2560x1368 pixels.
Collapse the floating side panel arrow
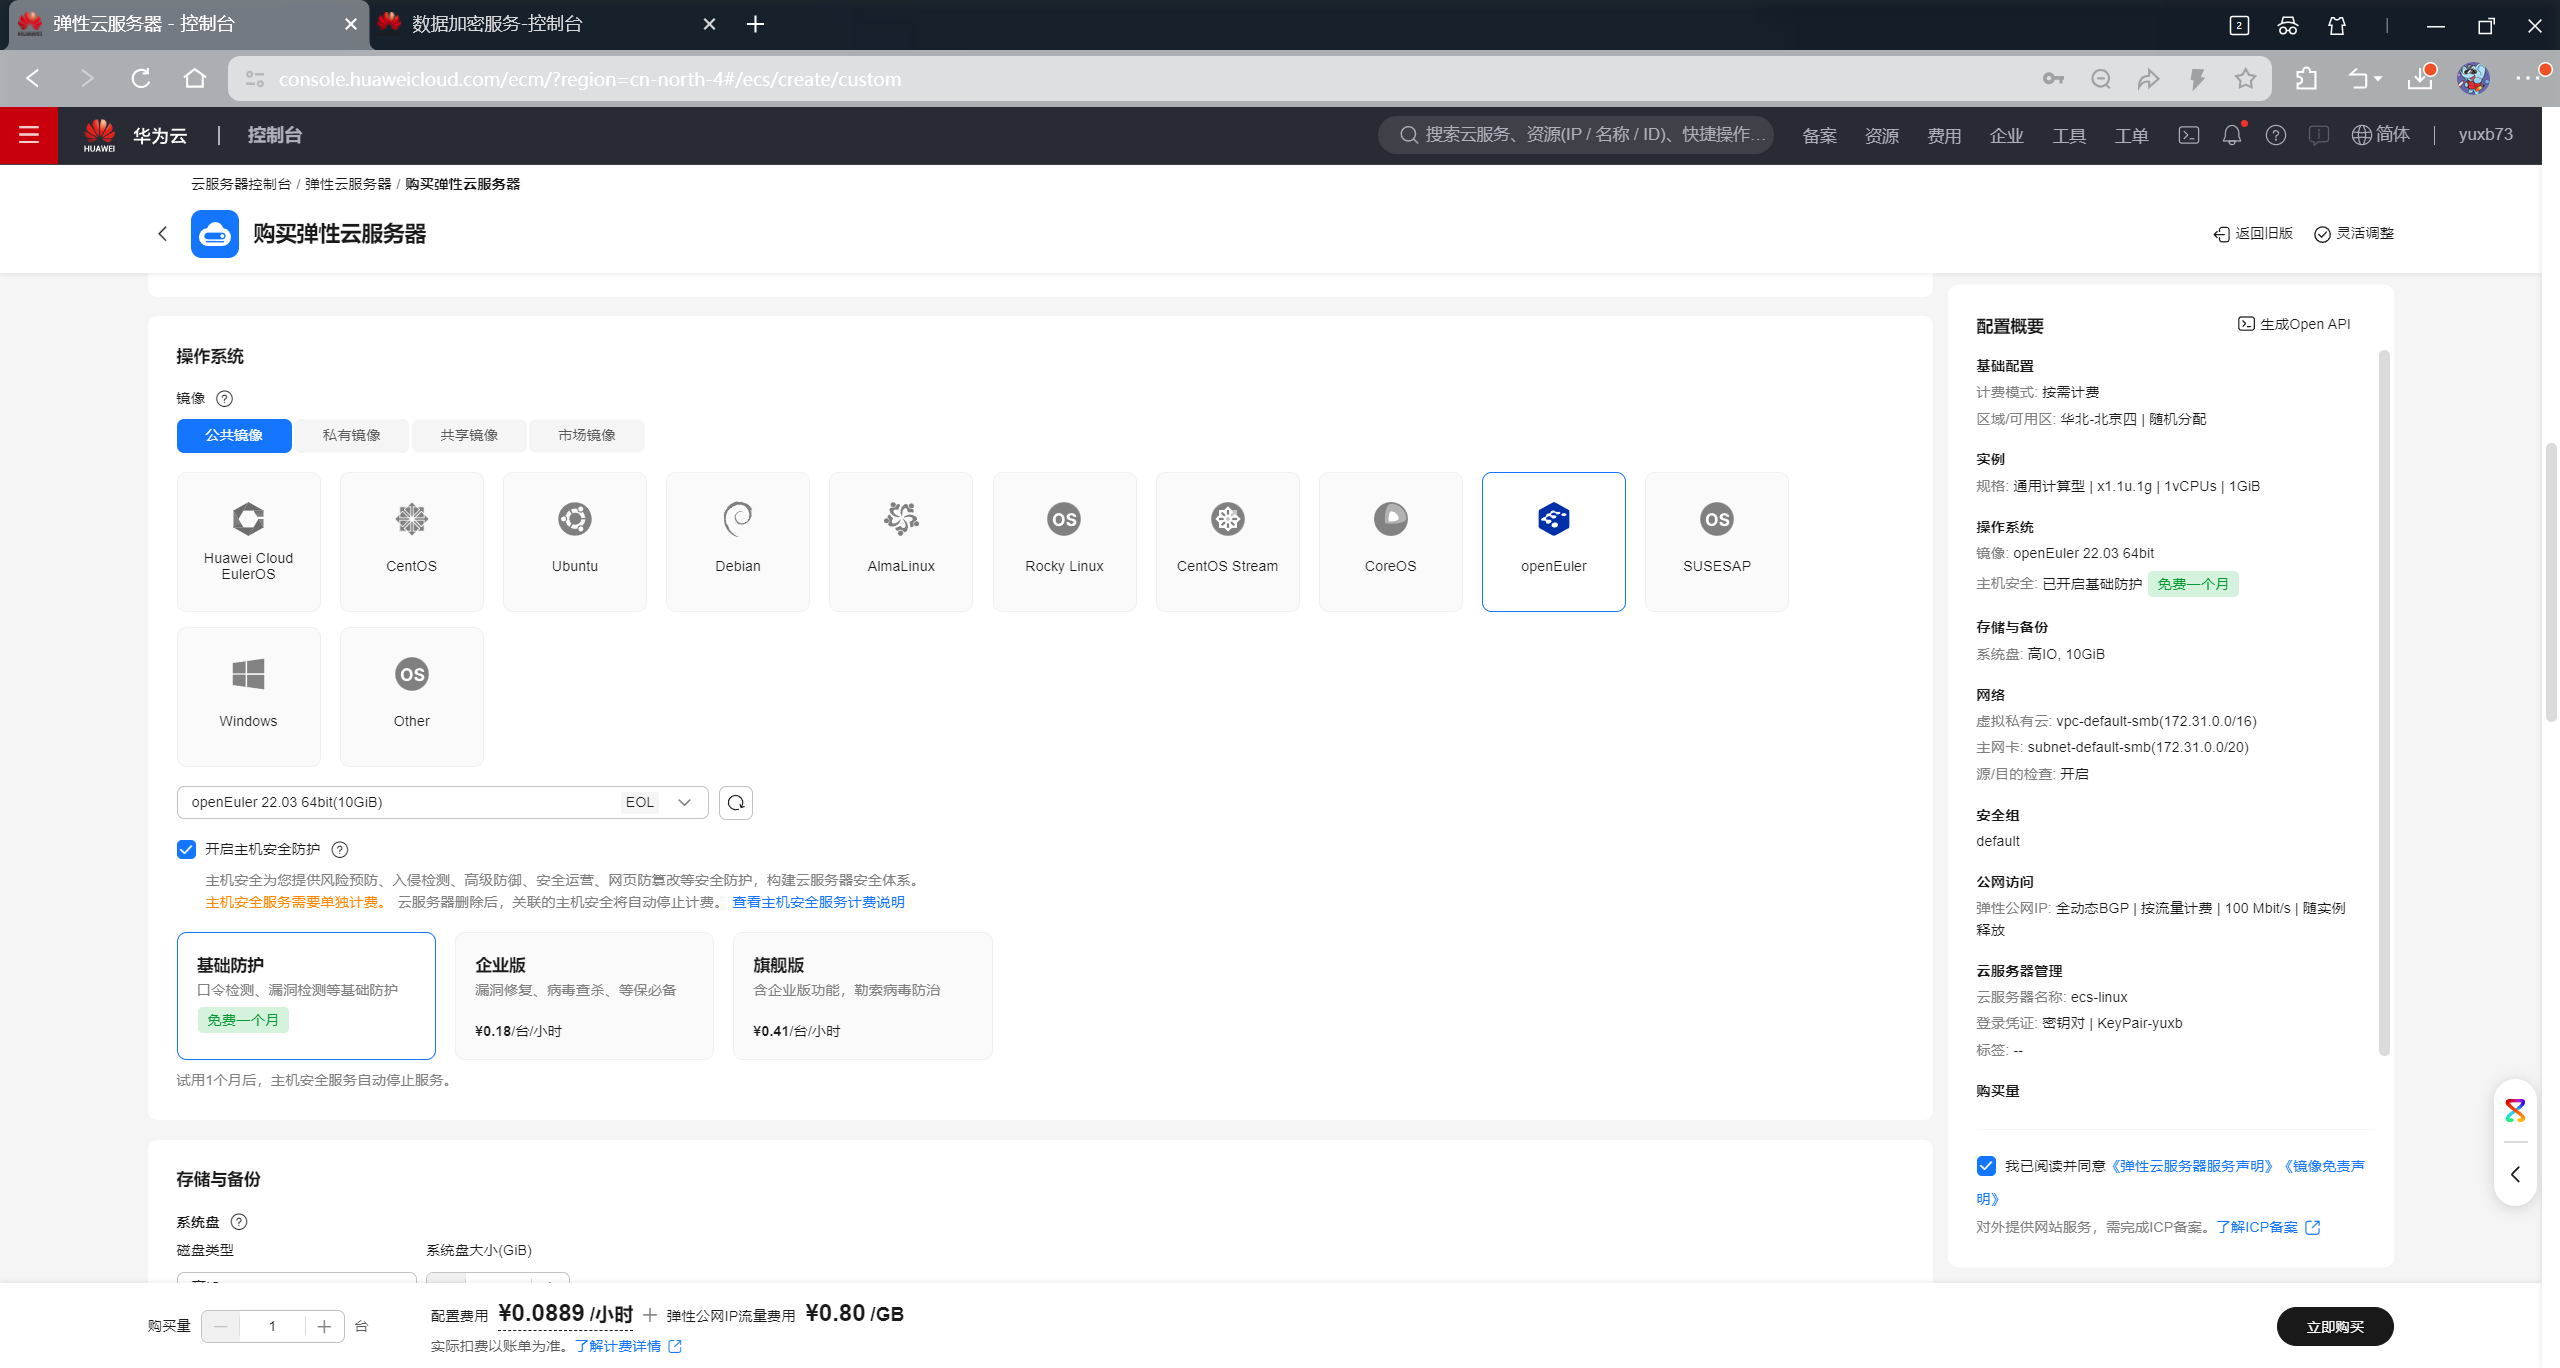pos(2514,1174)
